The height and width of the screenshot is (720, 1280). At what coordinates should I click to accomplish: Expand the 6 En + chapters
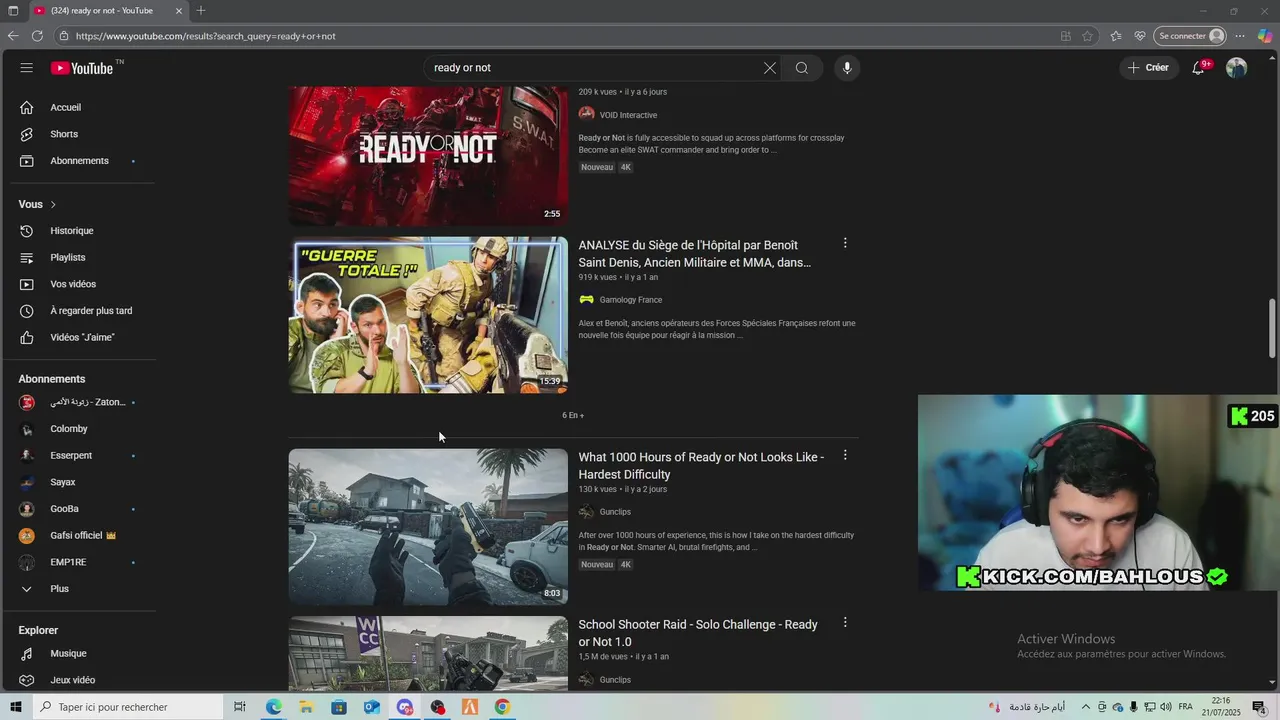573,415
